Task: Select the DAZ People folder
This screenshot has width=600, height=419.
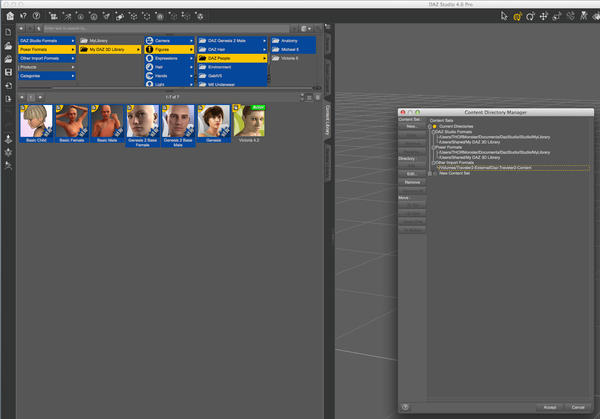Action: tap(232, 58)
